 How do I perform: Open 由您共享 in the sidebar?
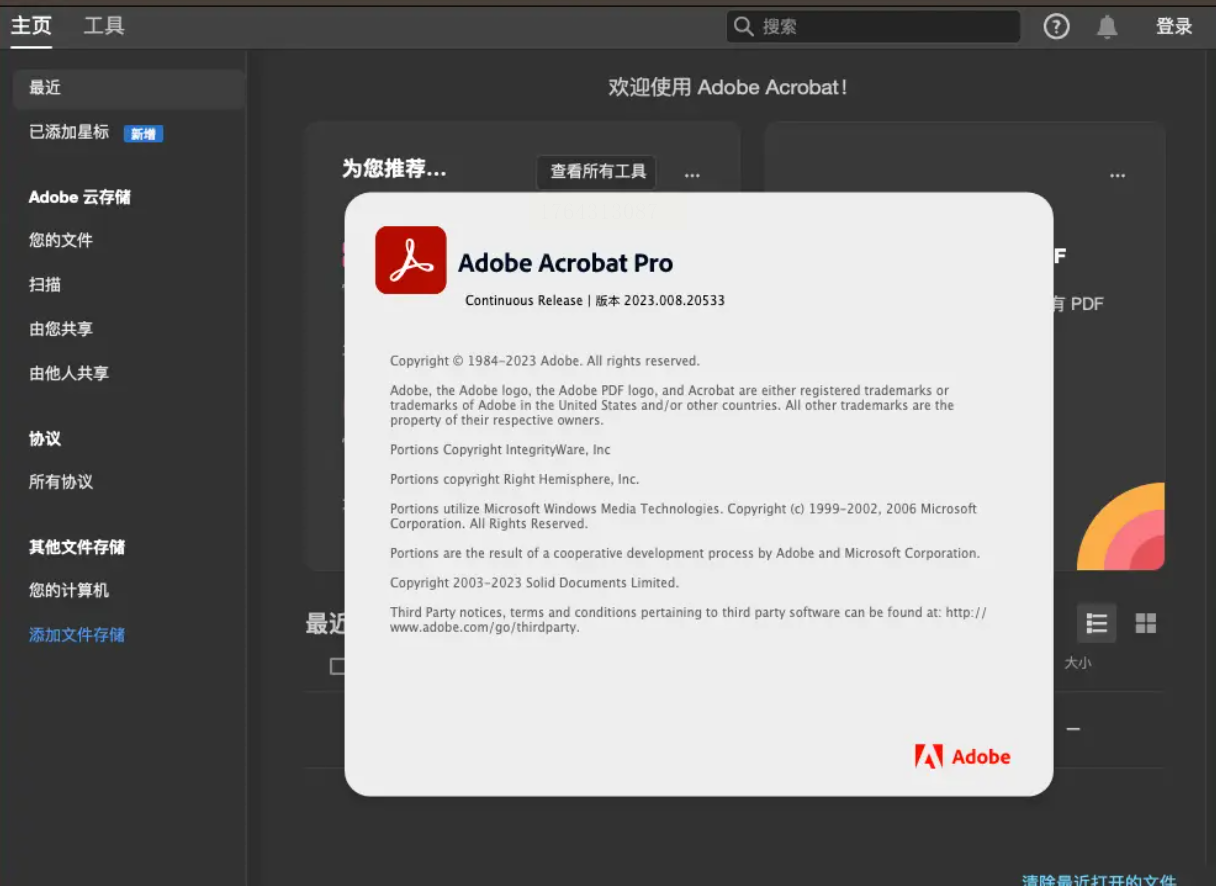coord(61,329)
